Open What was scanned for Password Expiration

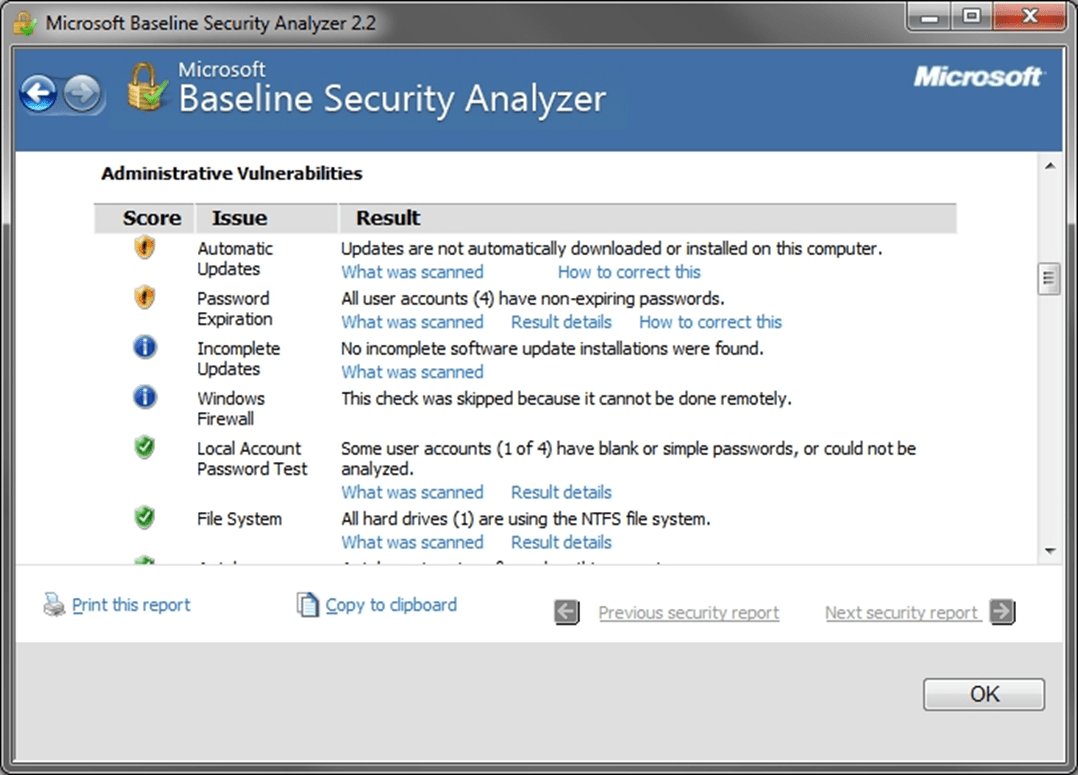[x=412, y=323]
